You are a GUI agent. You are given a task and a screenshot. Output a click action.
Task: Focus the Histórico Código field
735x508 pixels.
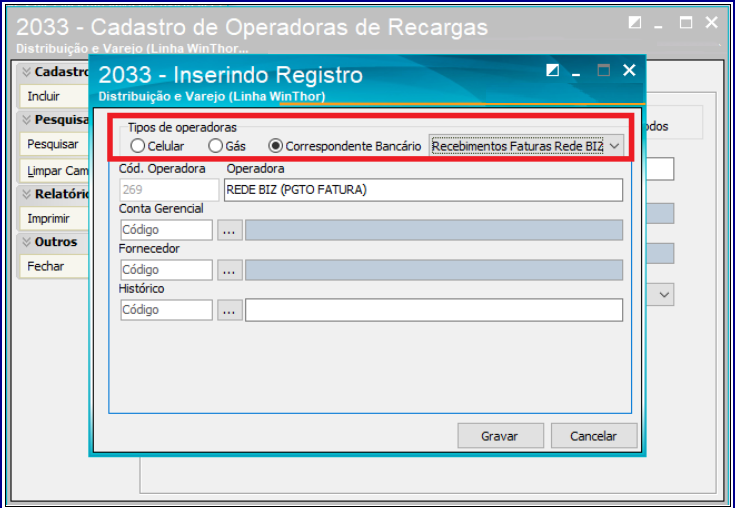[x=166, y=310]
